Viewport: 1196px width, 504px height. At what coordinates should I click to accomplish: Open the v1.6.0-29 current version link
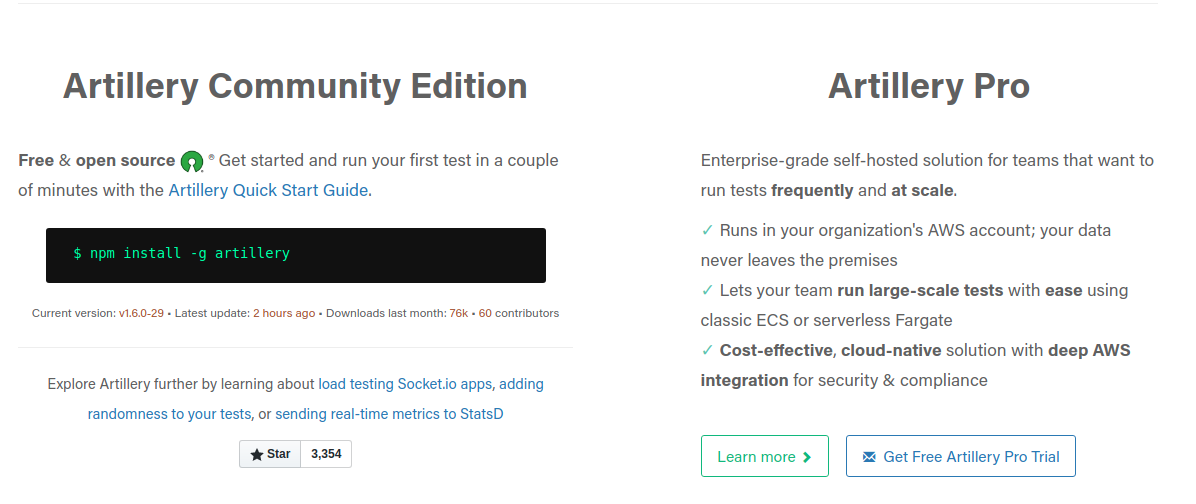(x=141, y=313)
